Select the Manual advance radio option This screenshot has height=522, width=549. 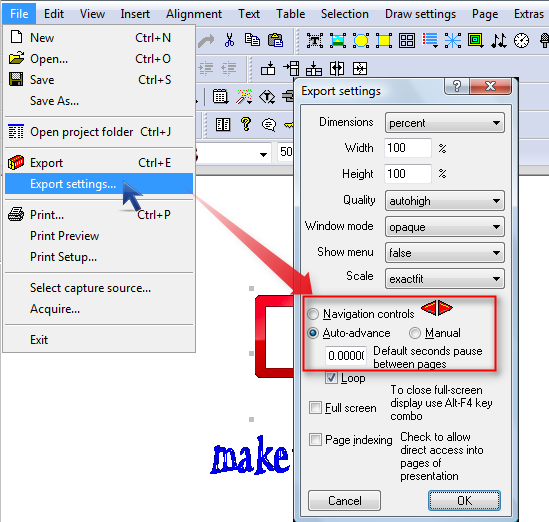[415, 333]
